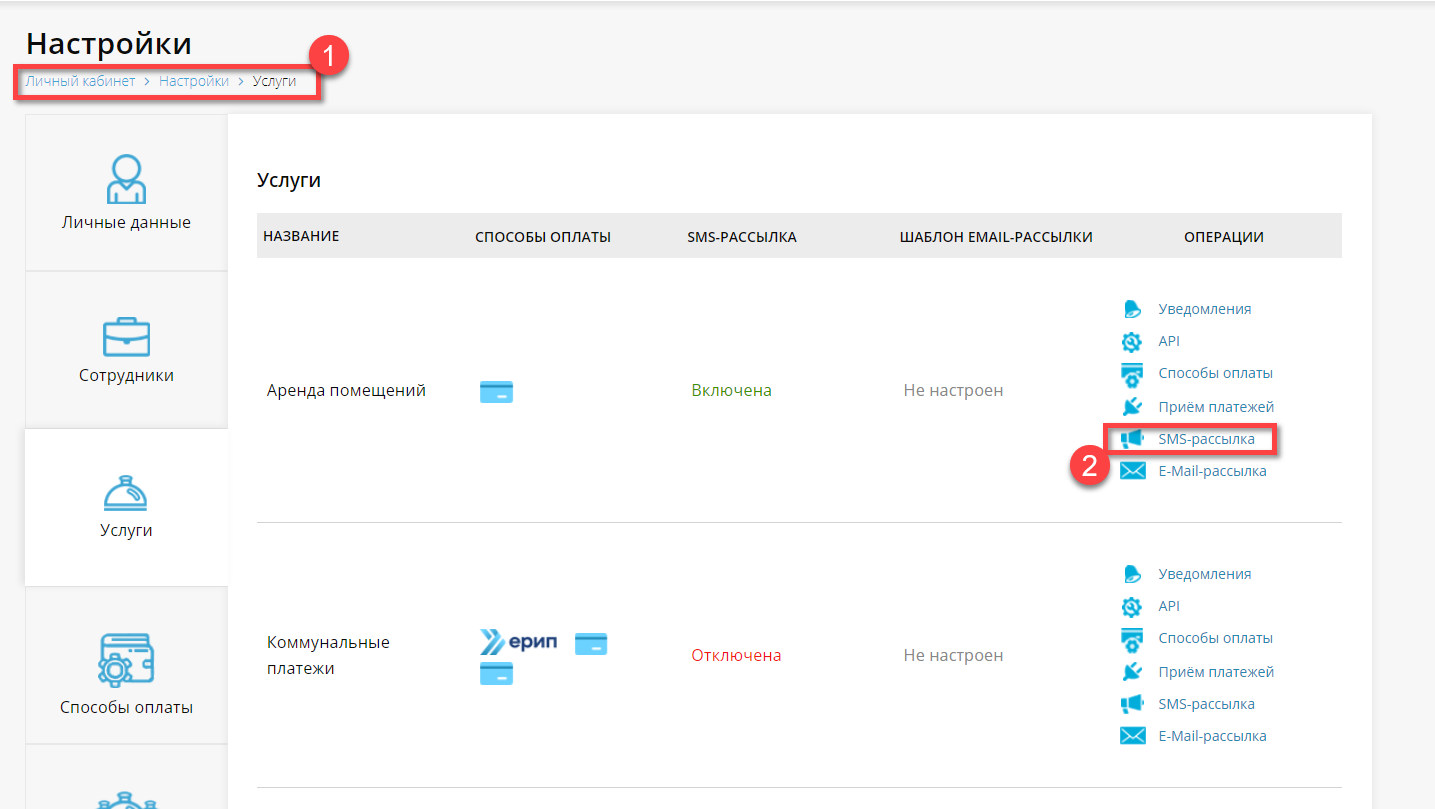Select the Услуги cloche icon in sidebar

click(126, 491)
